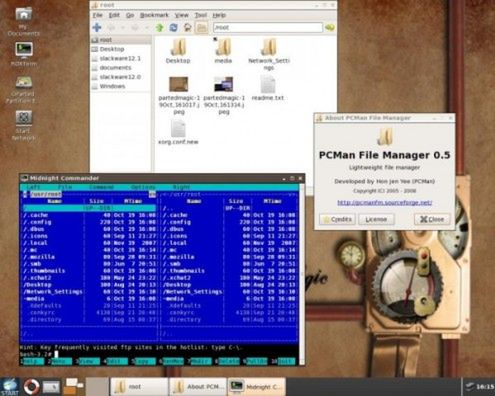
Task: Open the home folder toolbar icon
Action: pos(187,27)
